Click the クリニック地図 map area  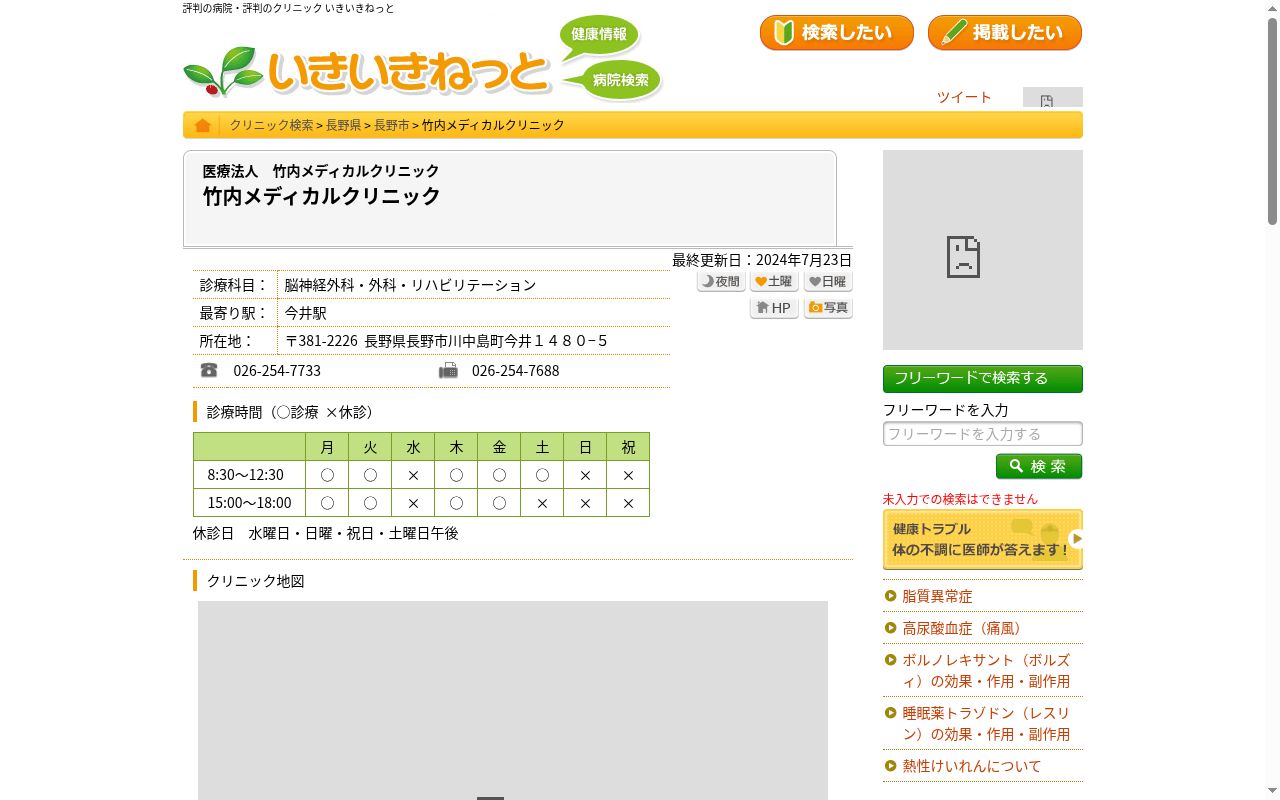click(x=513, y=700)
